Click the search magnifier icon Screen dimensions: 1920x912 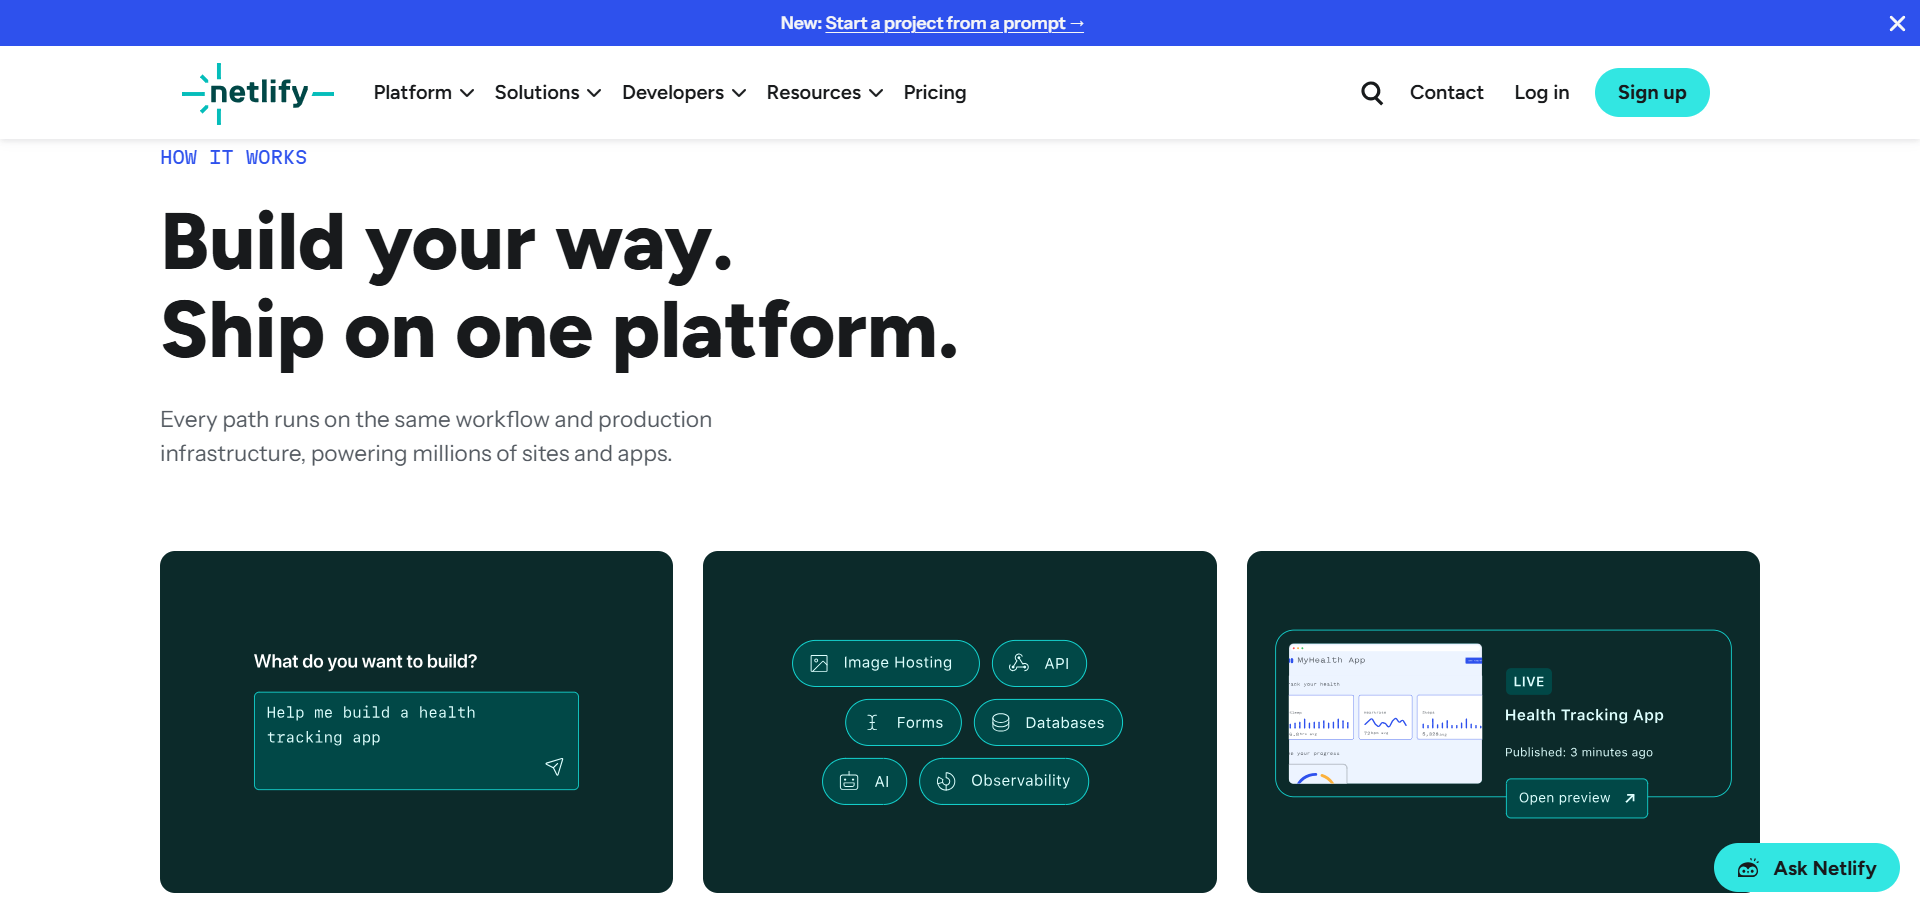tap(1372, 93)
